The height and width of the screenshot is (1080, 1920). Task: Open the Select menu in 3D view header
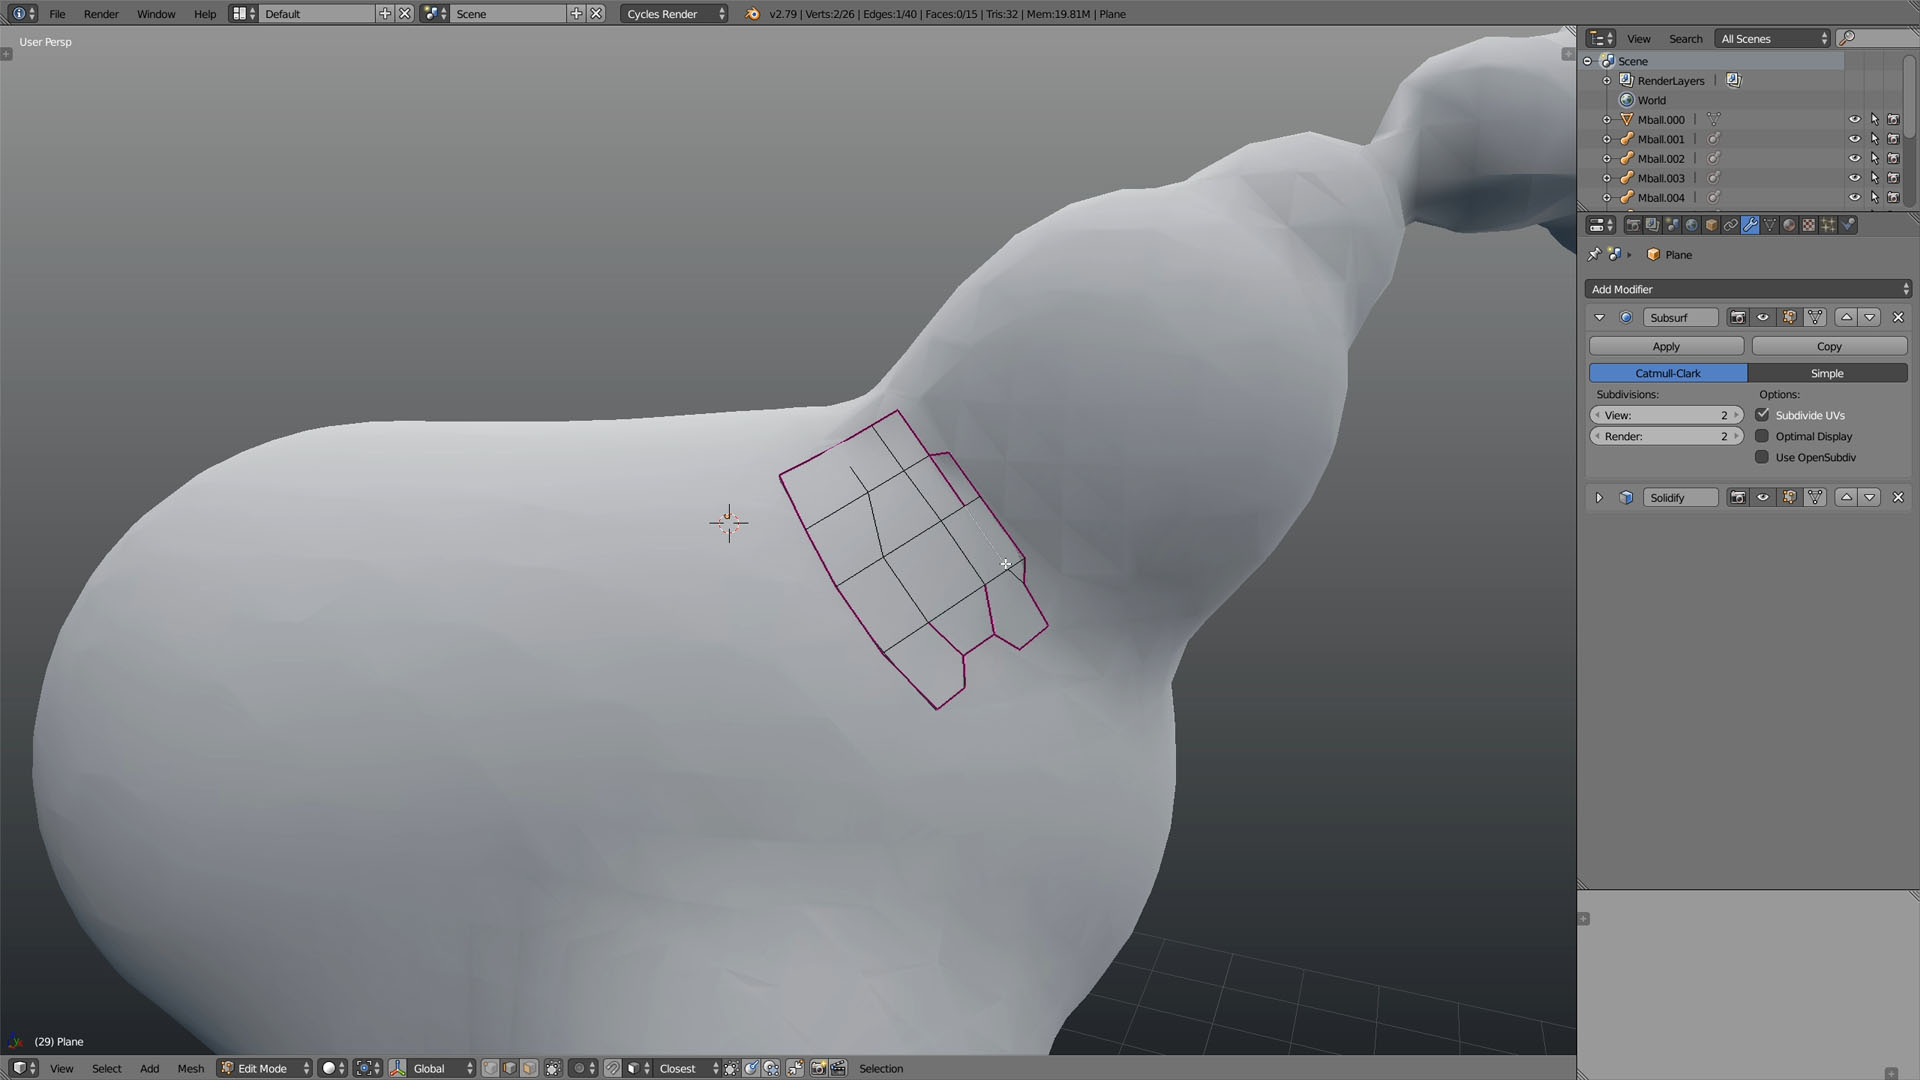click(x=106, y=1068)
